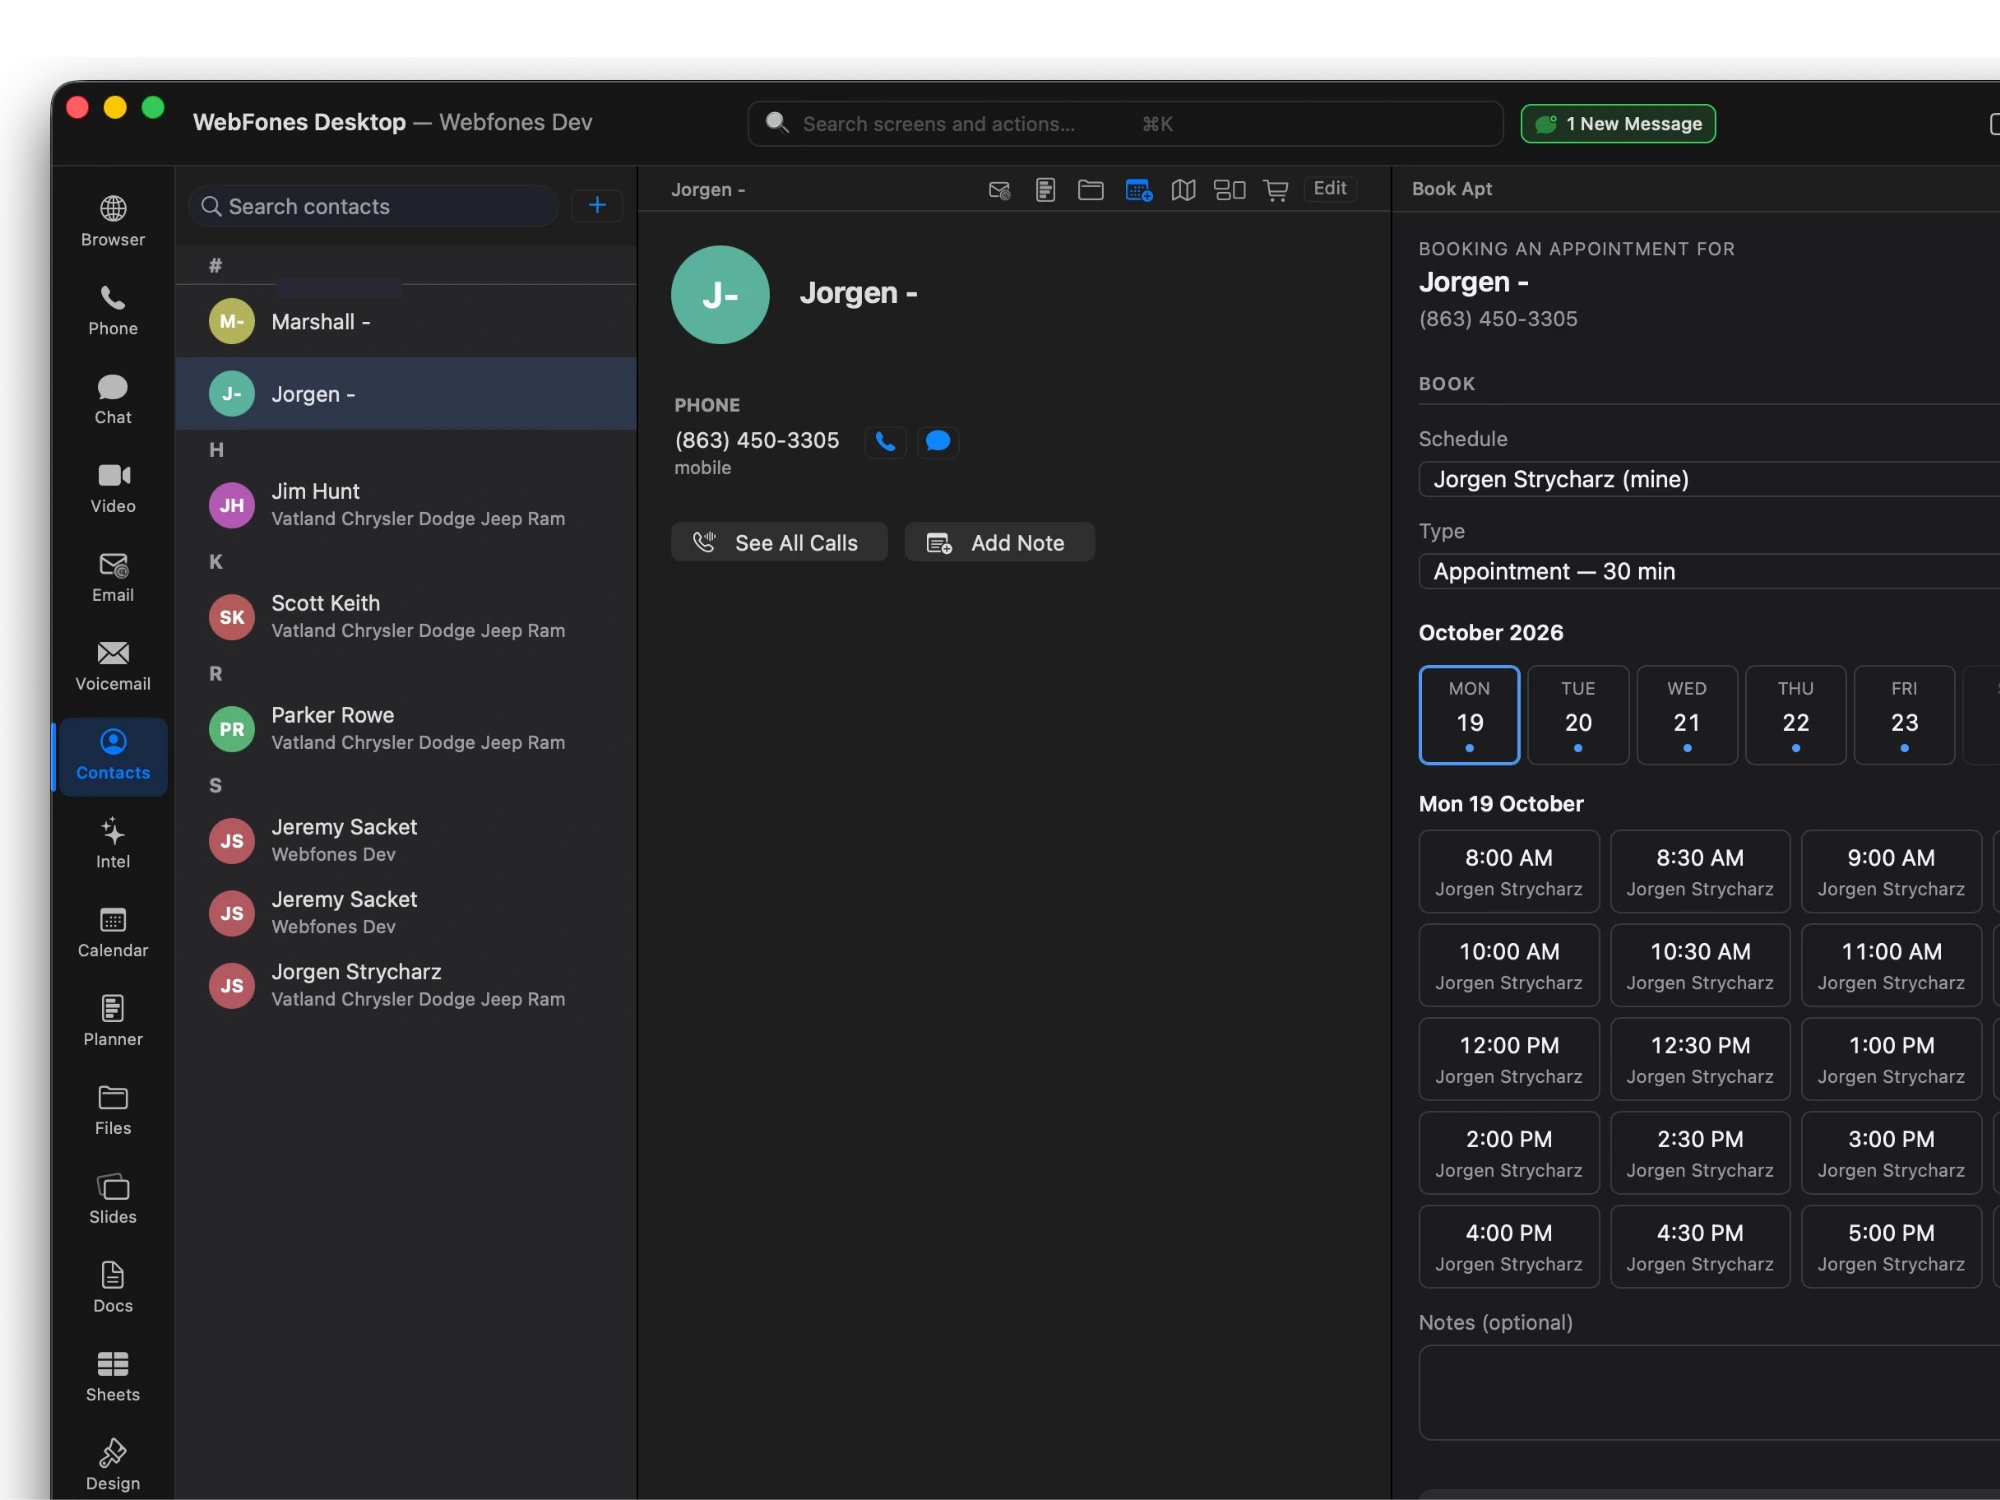Open the Planner section
The height and width of the screenshot is (1500, 2000).
(x=113, y=1022)
